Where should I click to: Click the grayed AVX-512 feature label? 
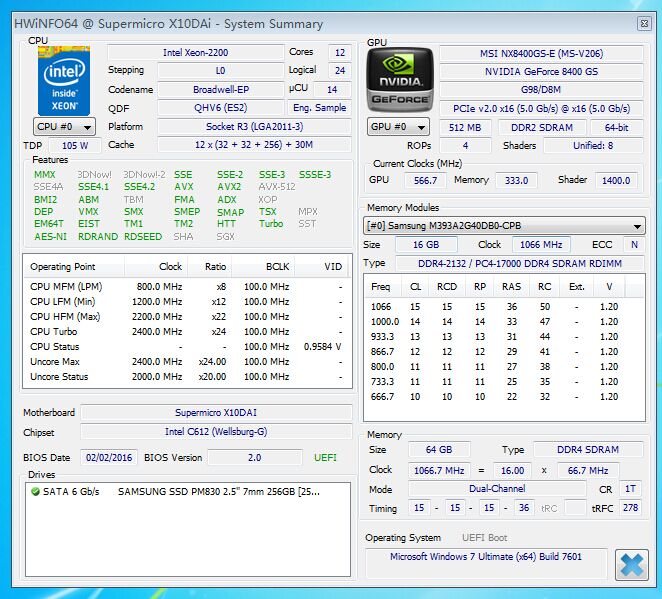(x=277, y=187)
